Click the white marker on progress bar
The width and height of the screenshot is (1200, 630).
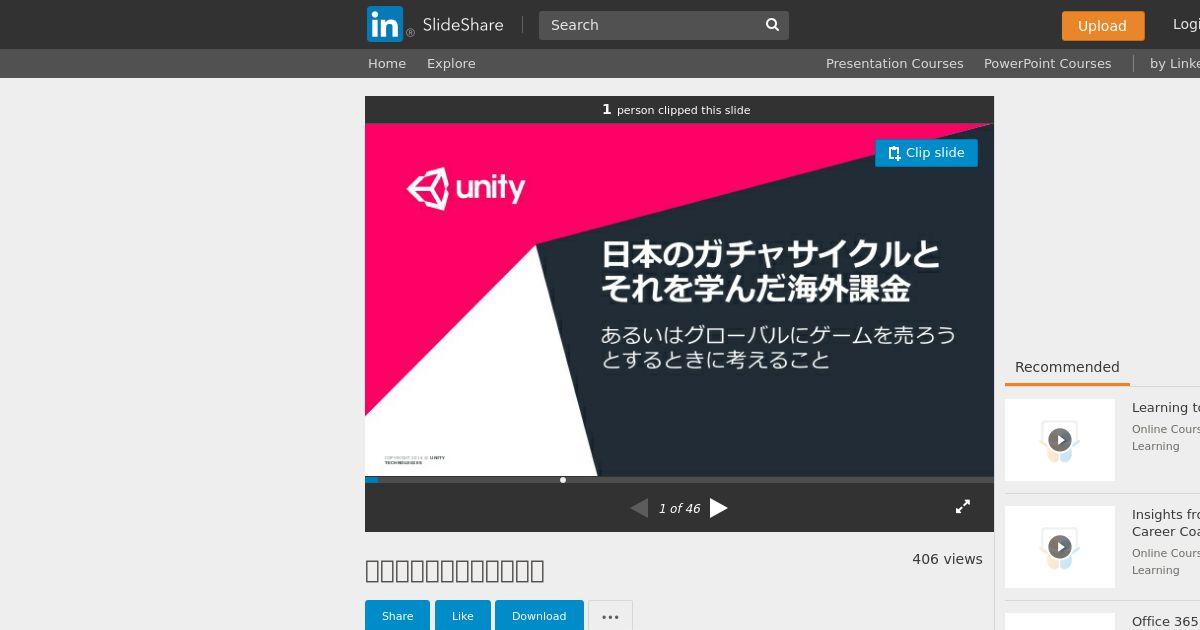tap(563, 480)
